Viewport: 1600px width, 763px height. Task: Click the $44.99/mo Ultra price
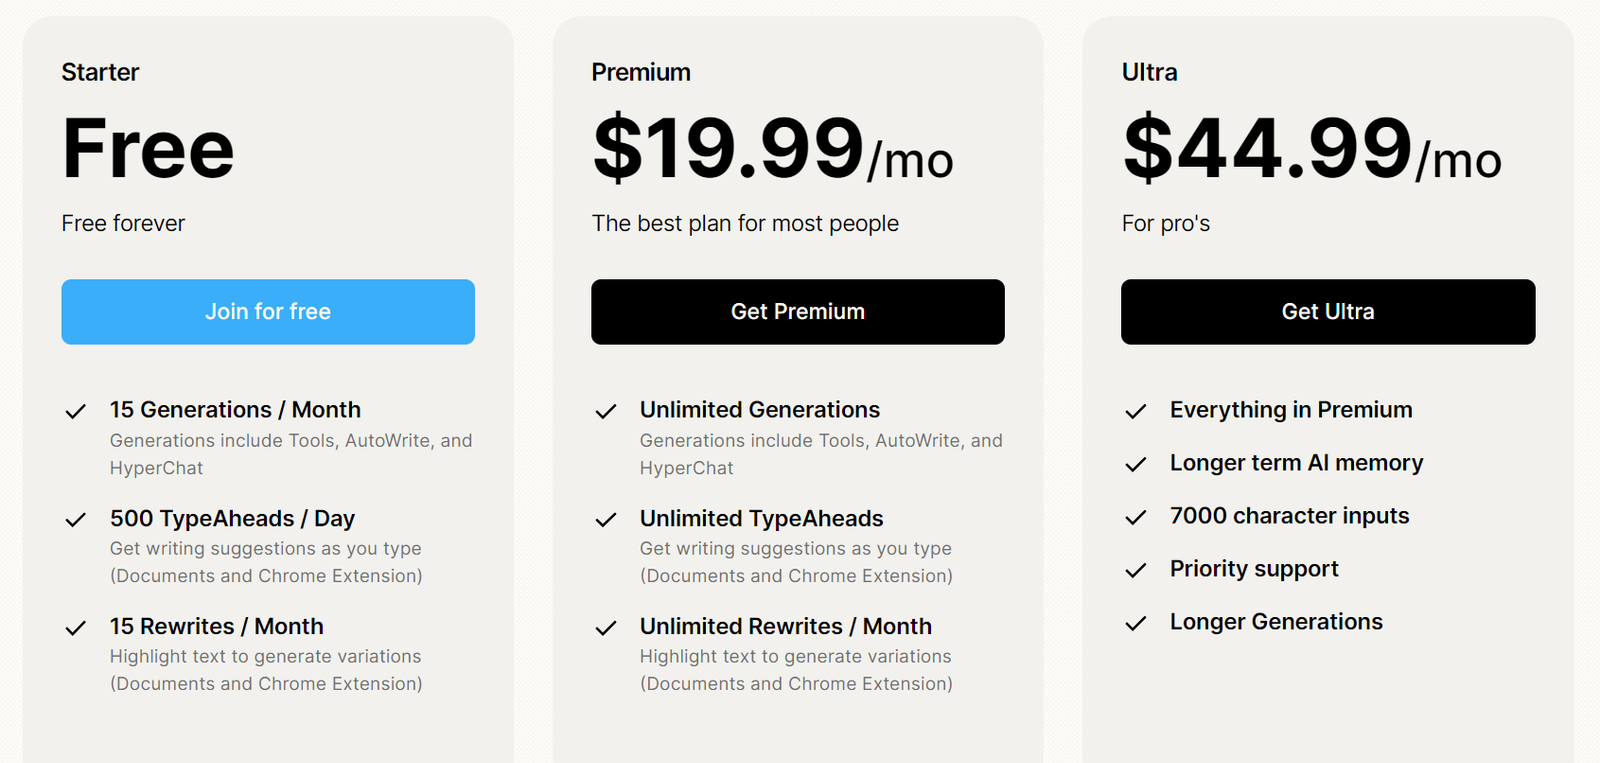click(x=1311, y=149)
